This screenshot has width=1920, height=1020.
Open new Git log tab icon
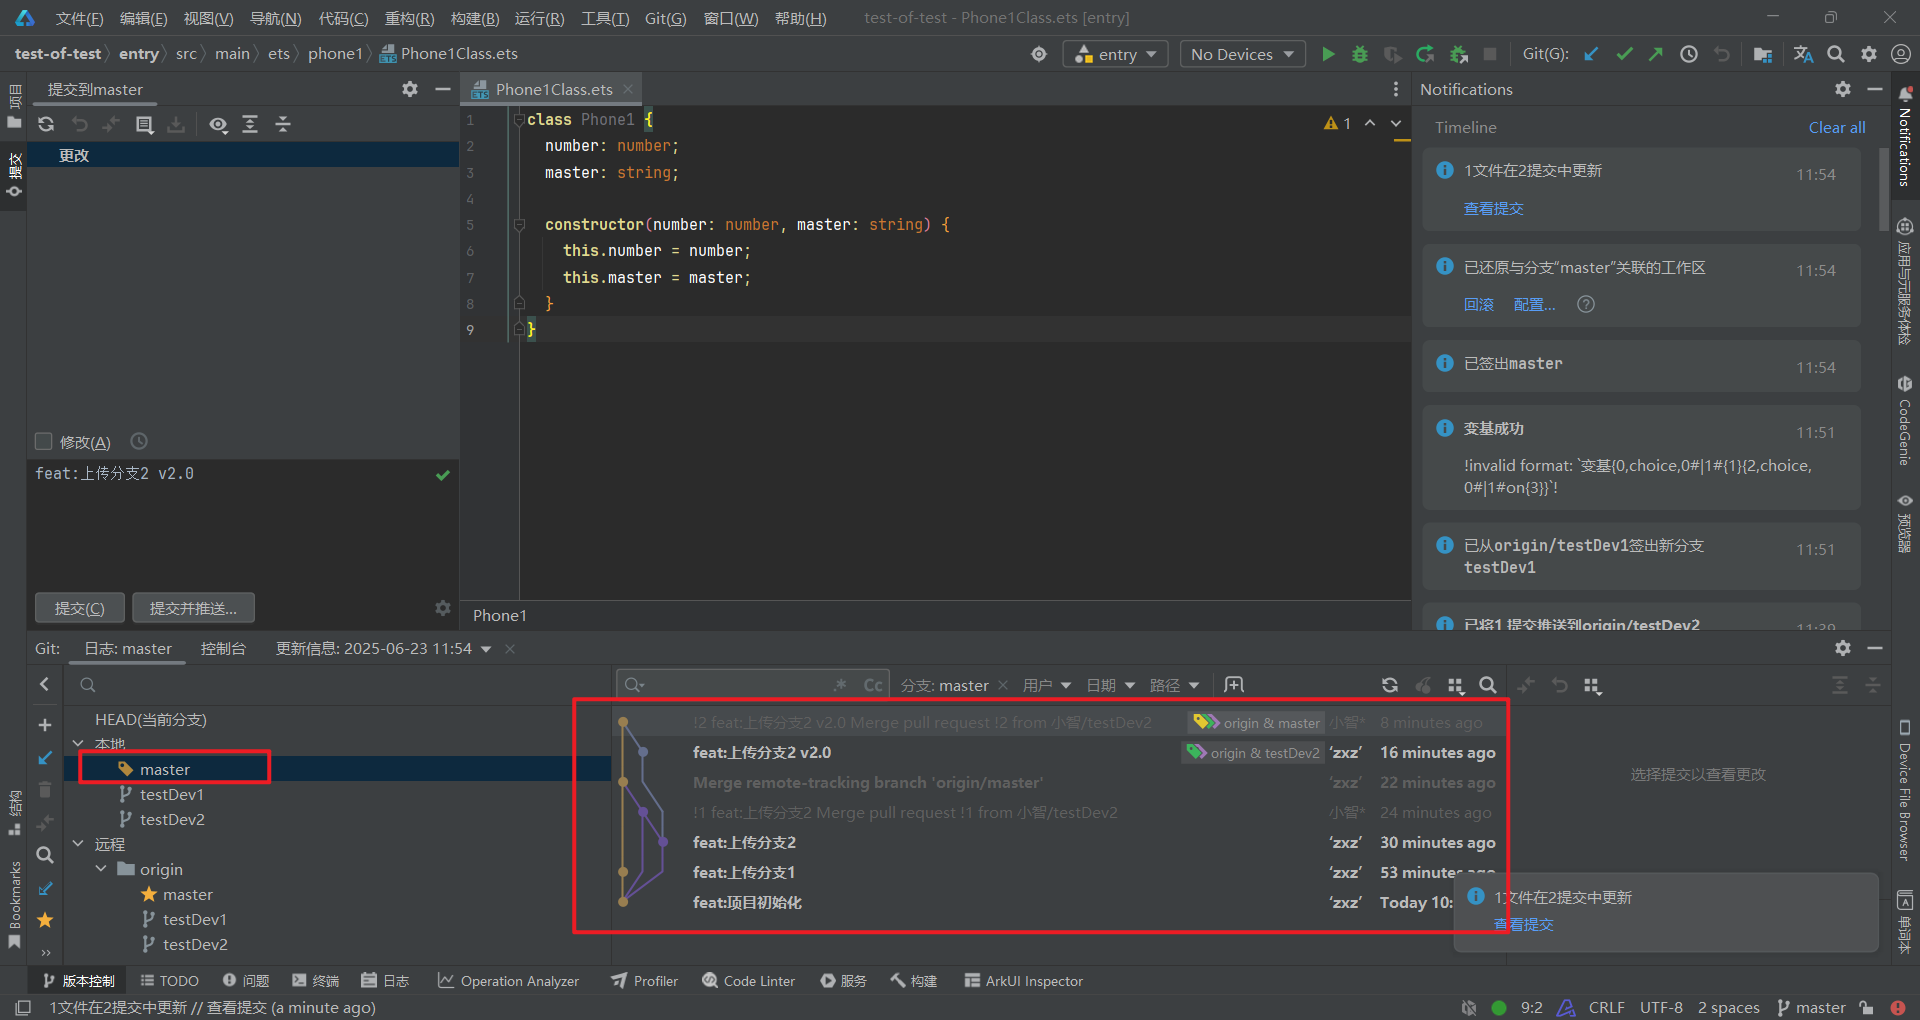pos(1234,685)
